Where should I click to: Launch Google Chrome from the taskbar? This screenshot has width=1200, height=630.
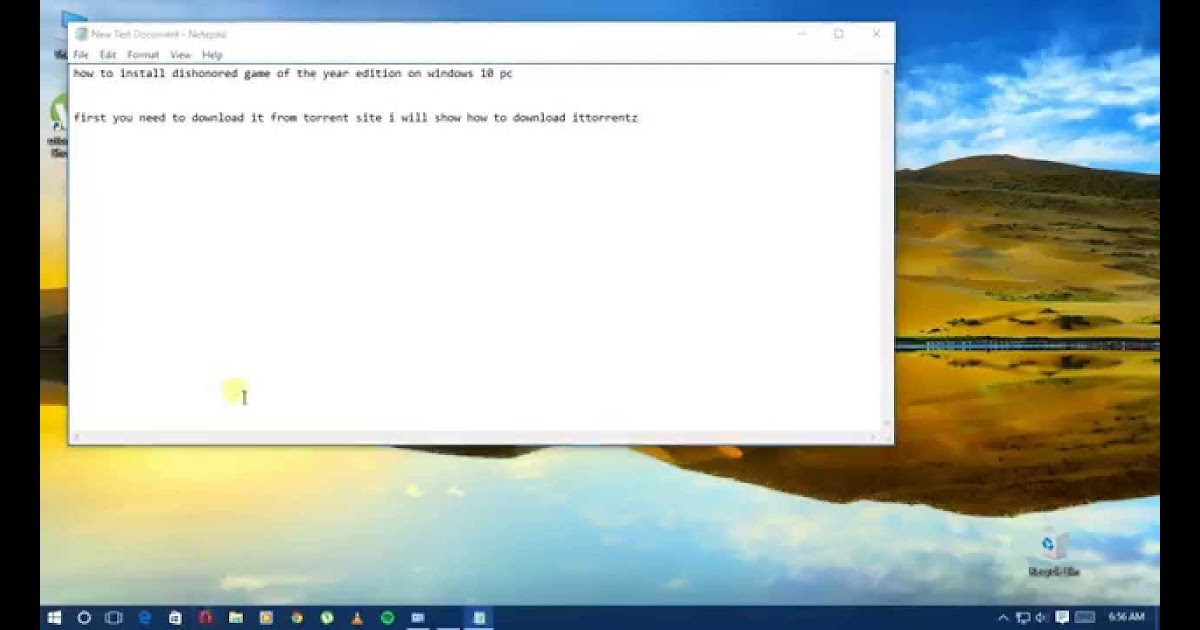297,618
